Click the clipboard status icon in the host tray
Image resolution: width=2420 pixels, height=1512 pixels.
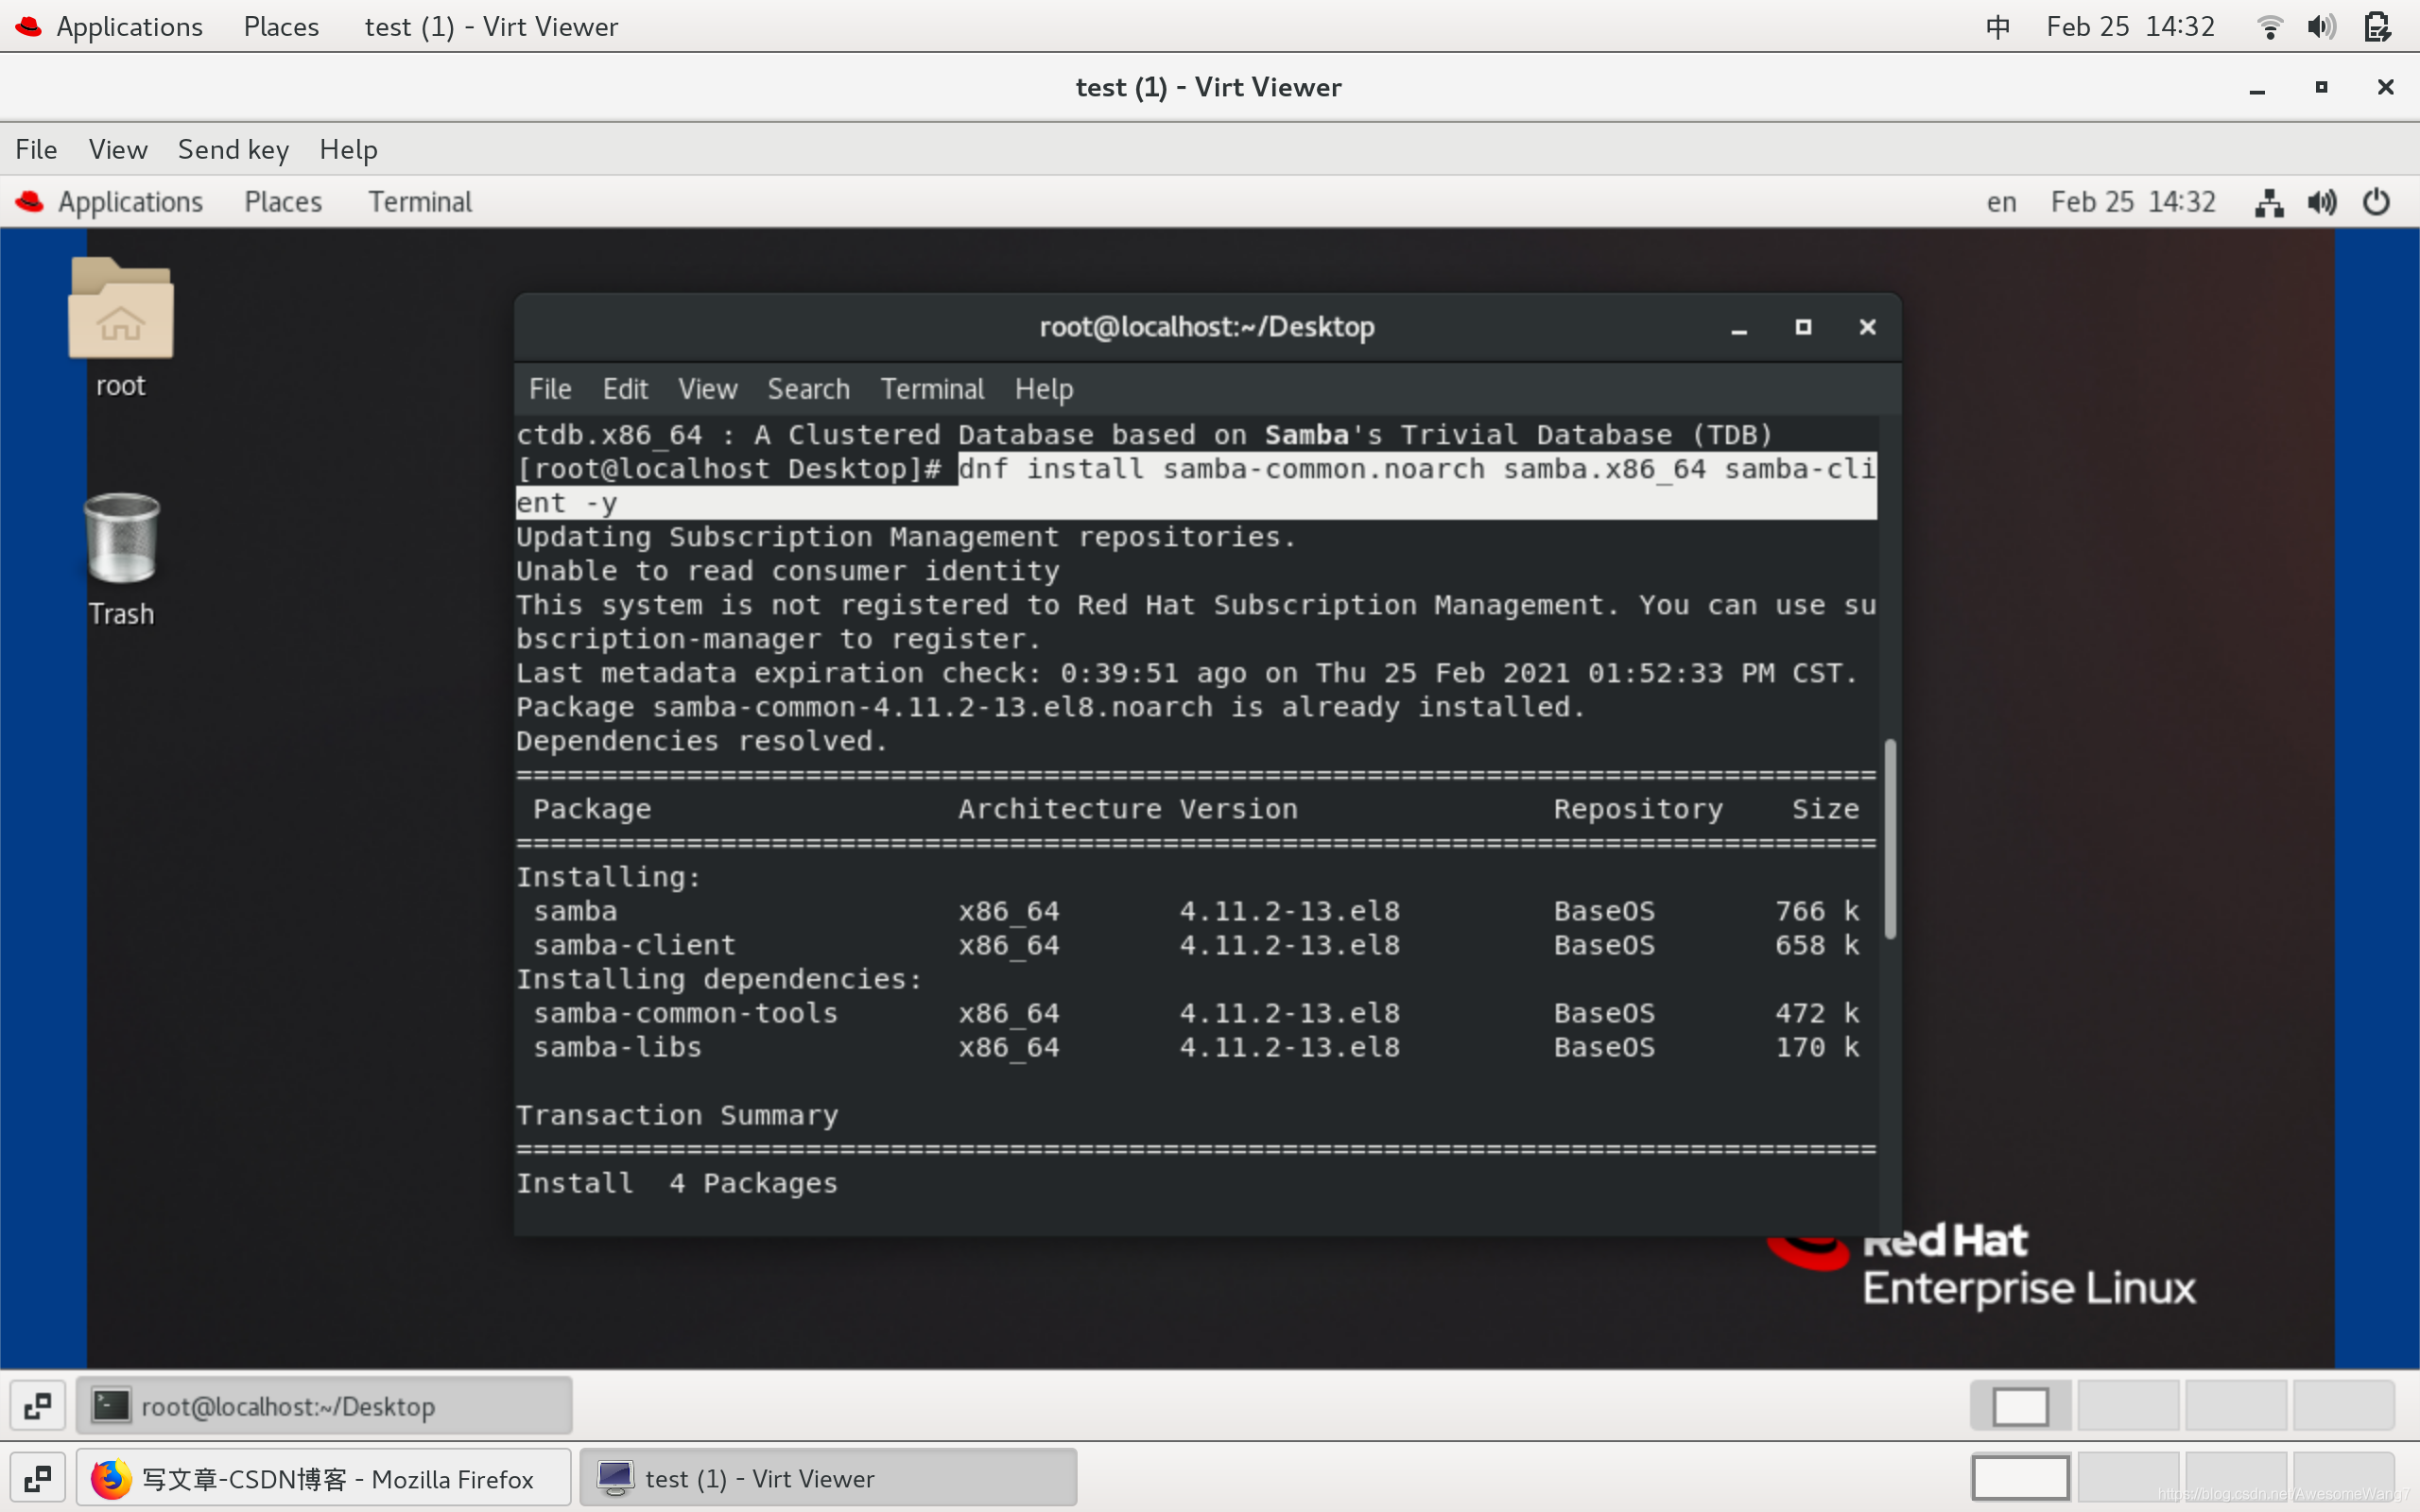click(x=2378, y=26)
